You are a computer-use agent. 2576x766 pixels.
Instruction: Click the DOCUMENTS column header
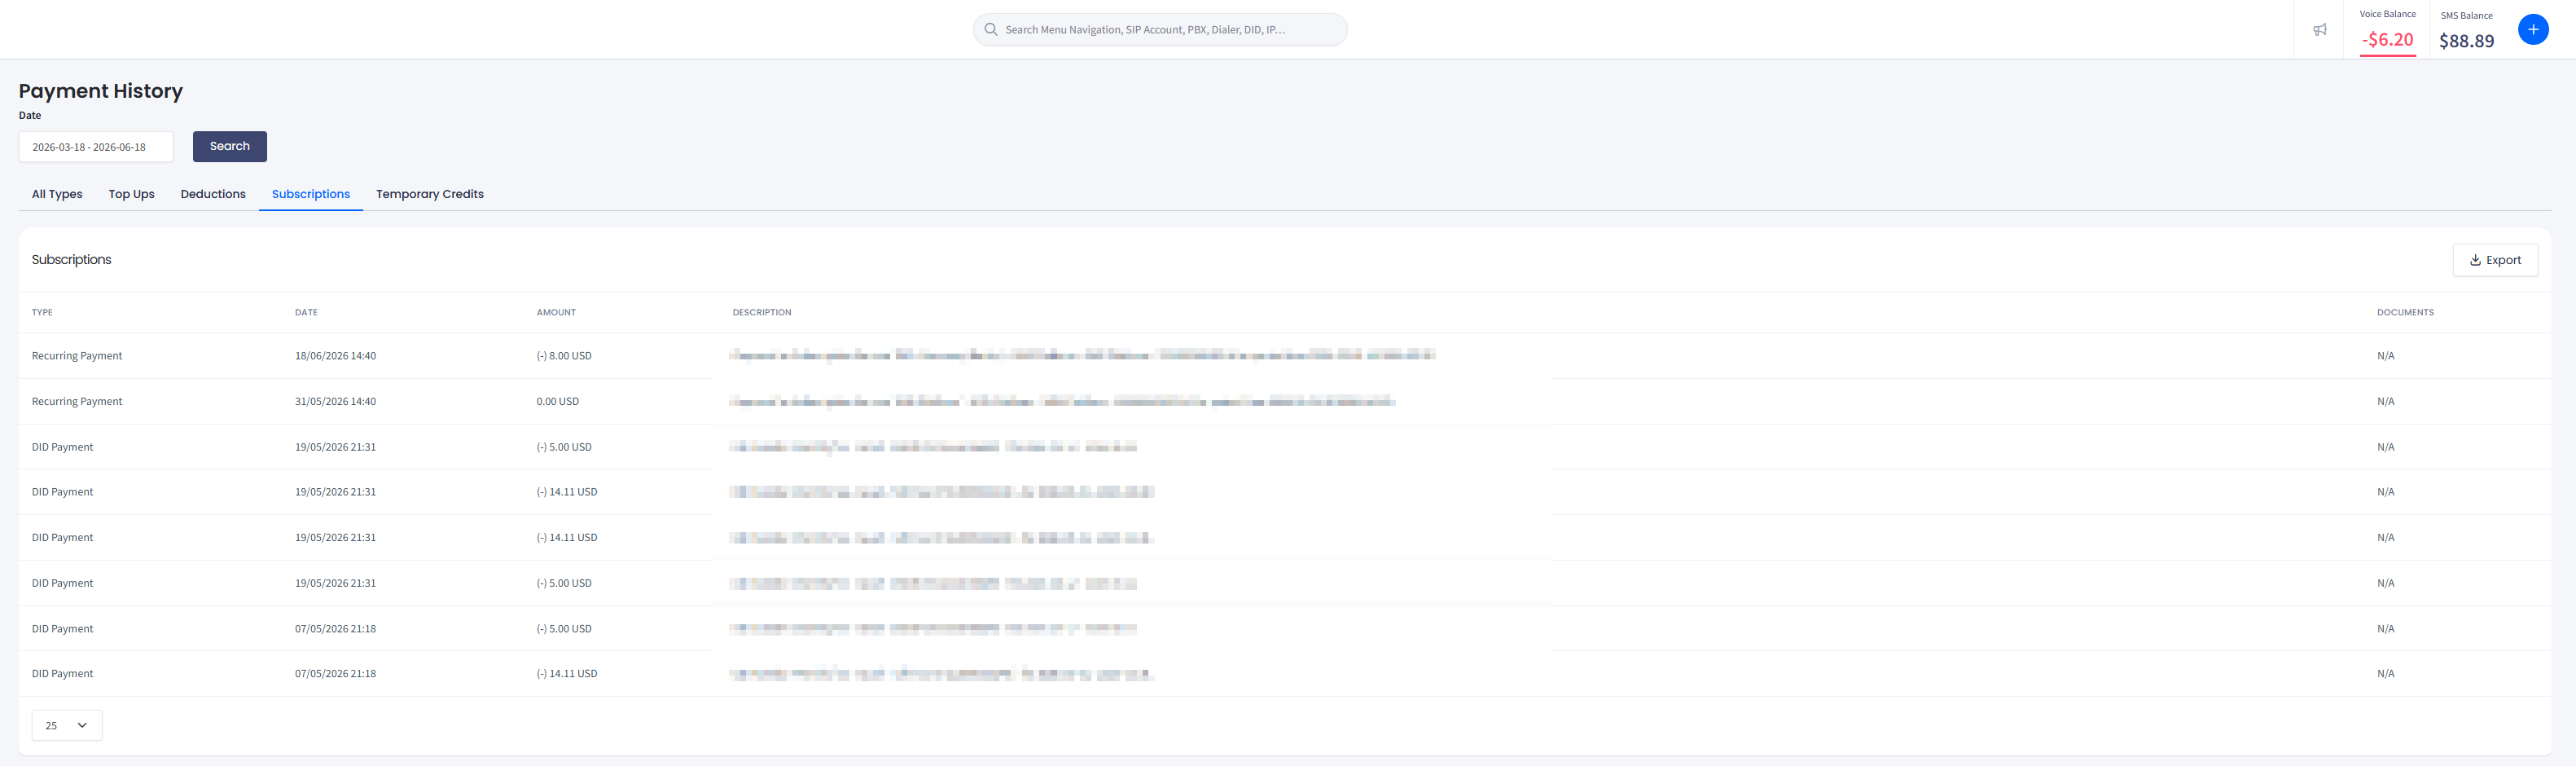point(2405,313)
